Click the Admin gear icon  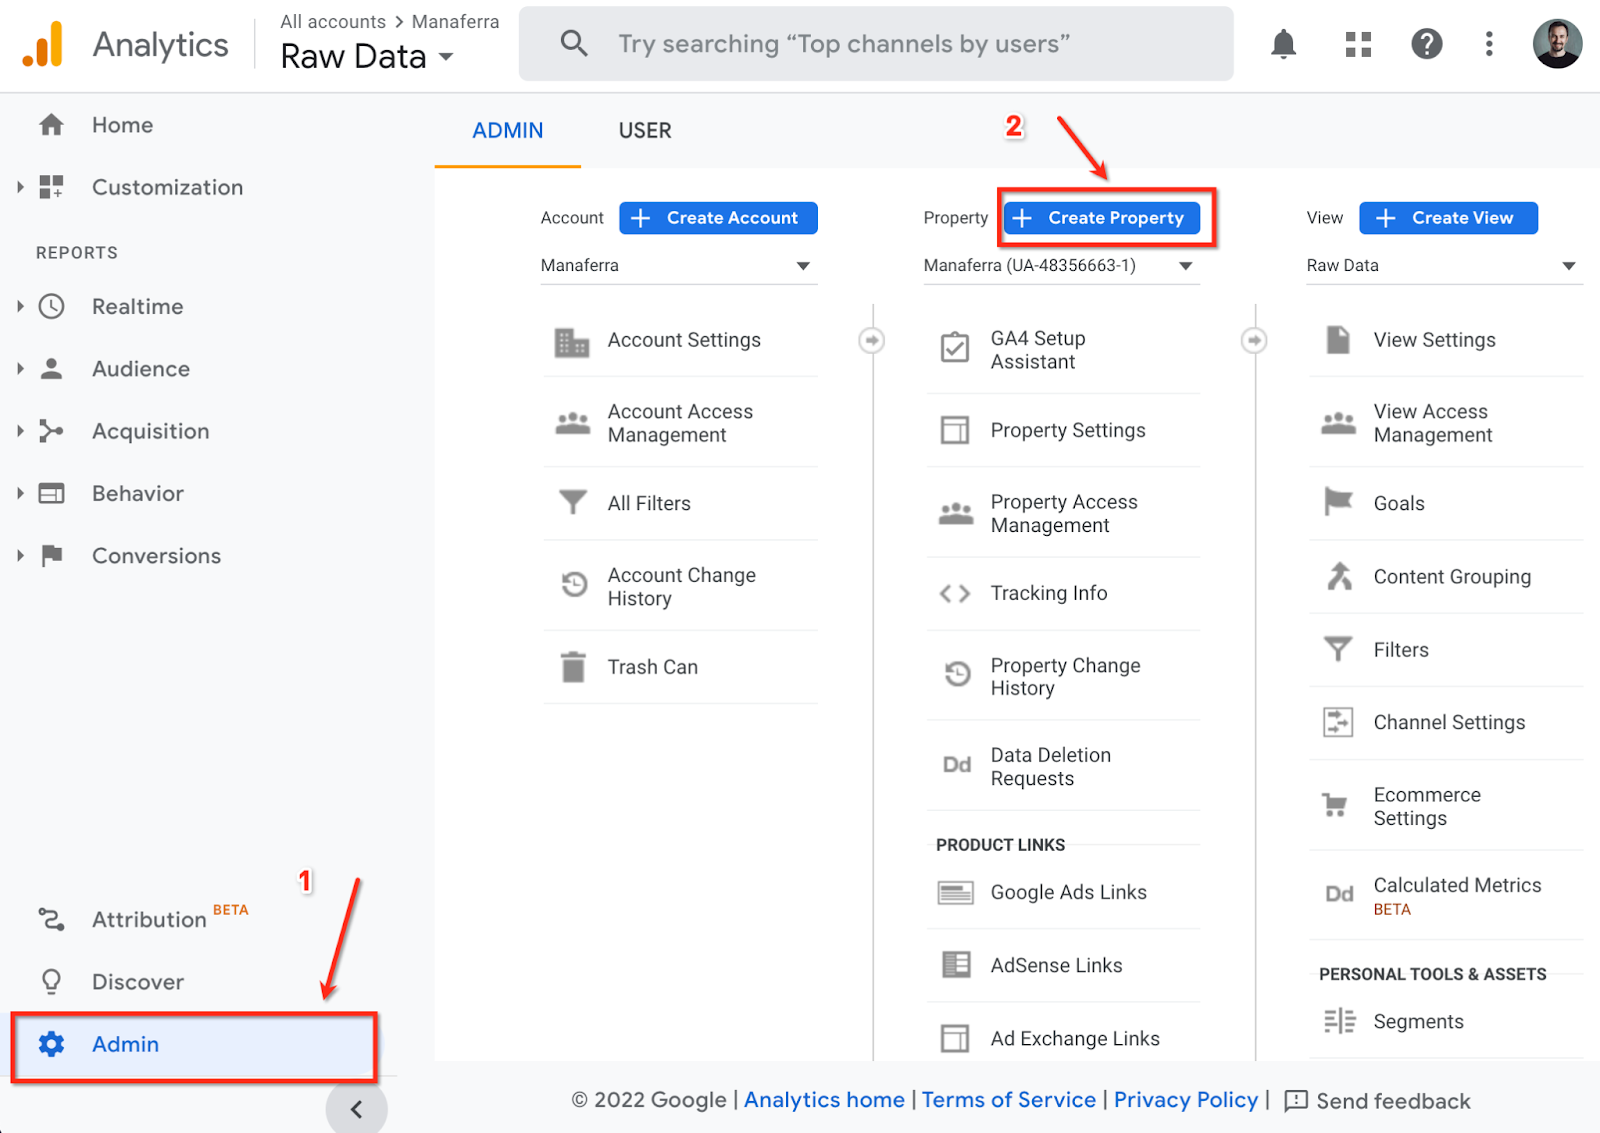[51, 1044]
